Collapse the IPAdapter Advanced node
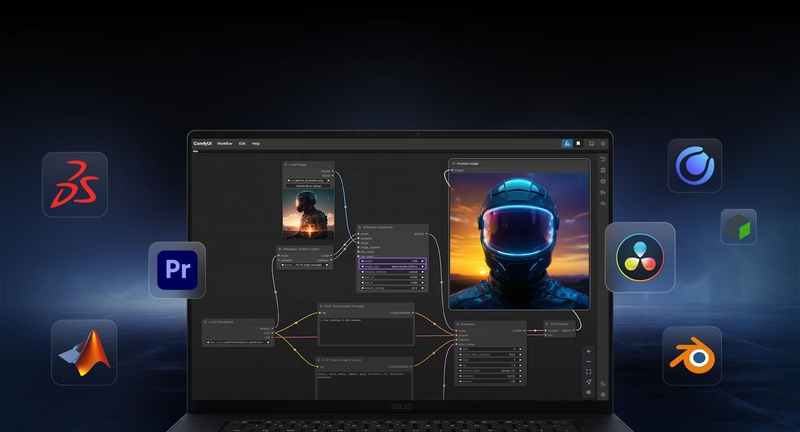800x432 pixels. pos(360,227)
